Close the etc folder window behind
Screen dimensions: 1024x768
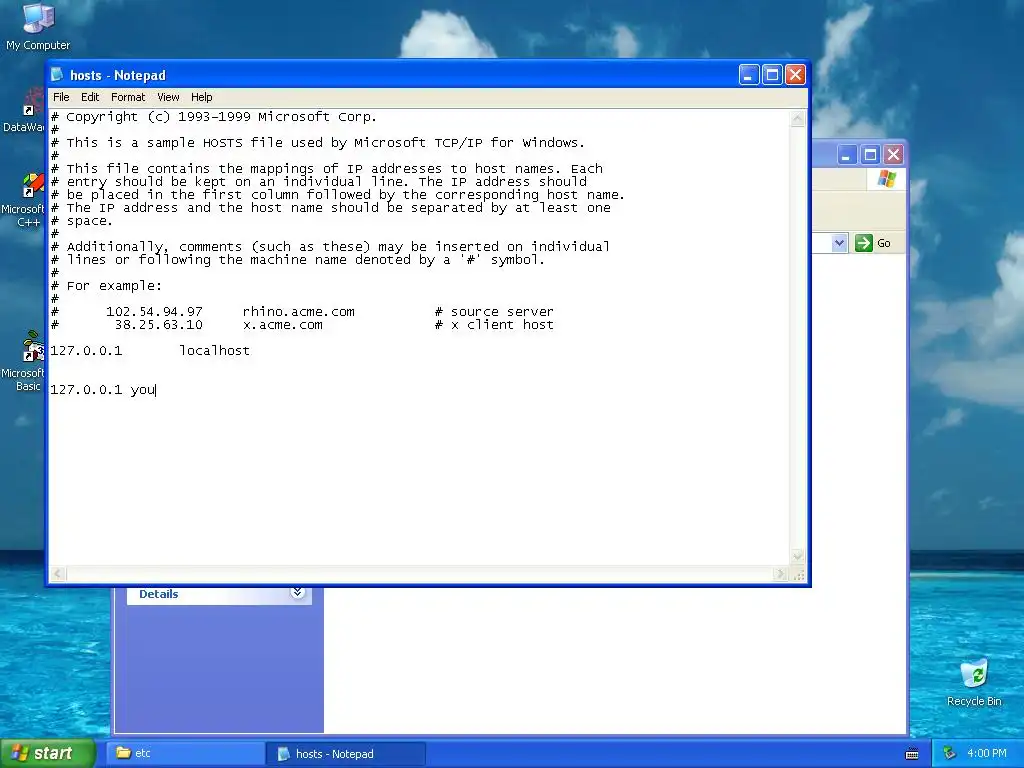coord(893,155)
